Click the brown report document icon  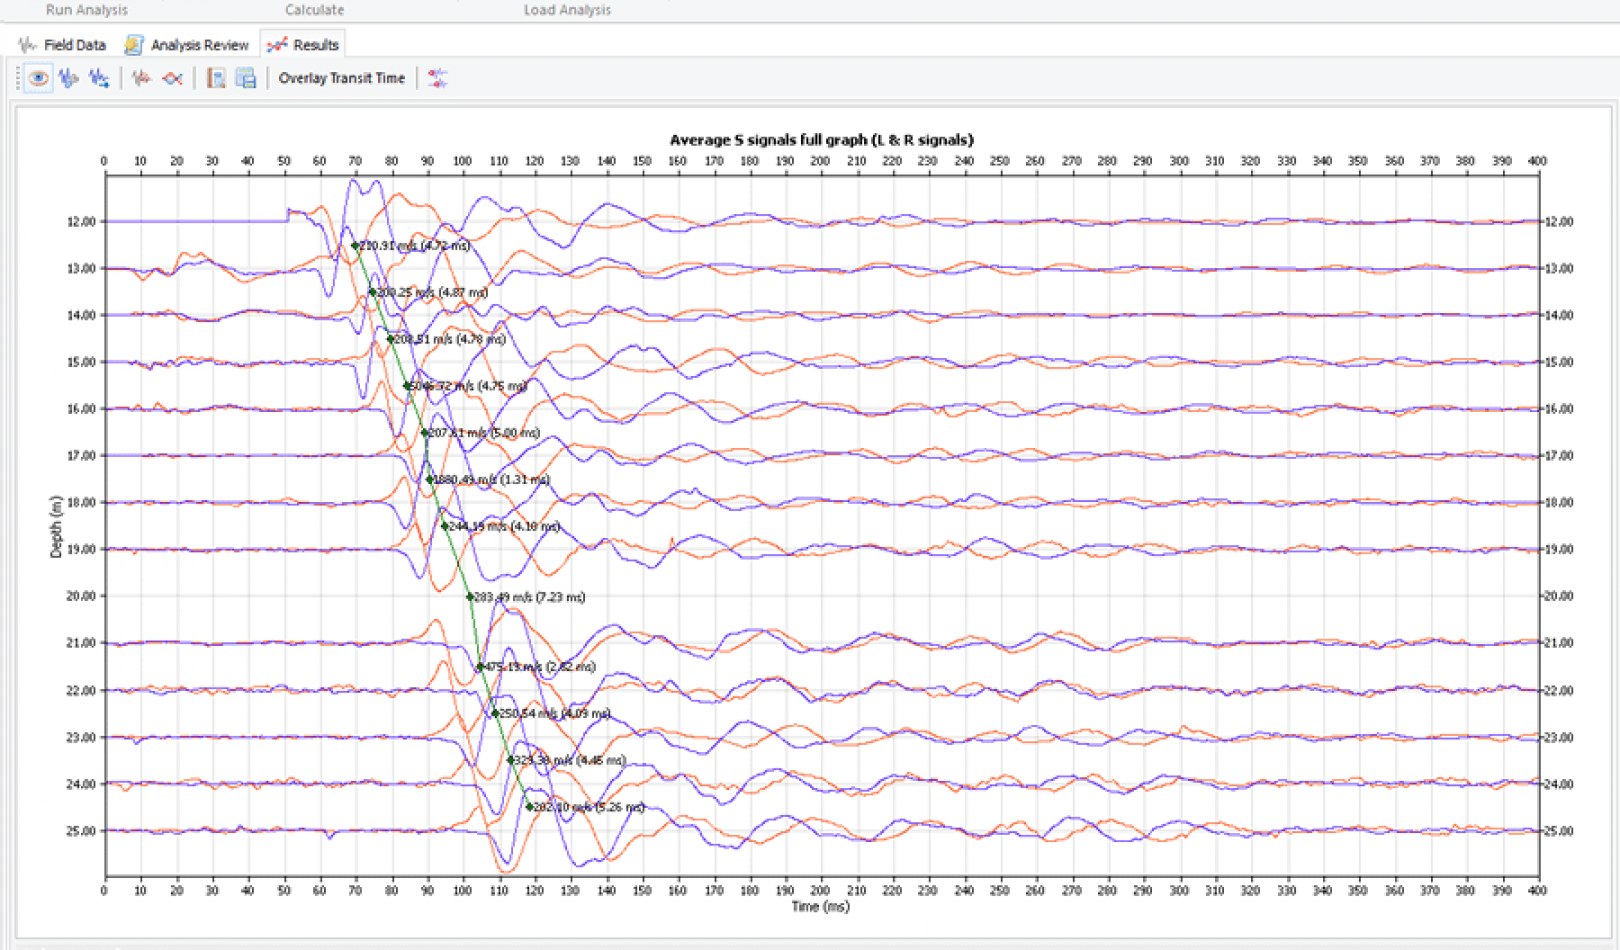(x=215, y=78)
